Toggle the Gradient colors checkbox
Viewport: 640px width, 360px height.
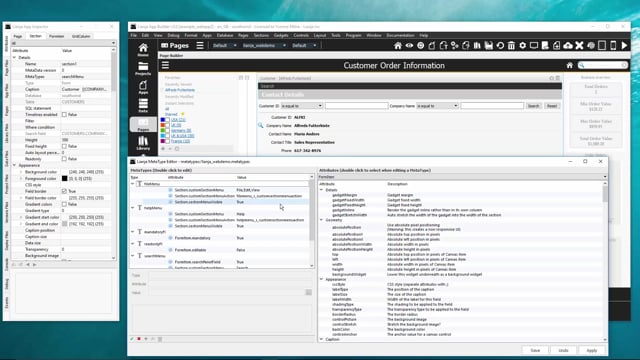click(x=64, y=204)
